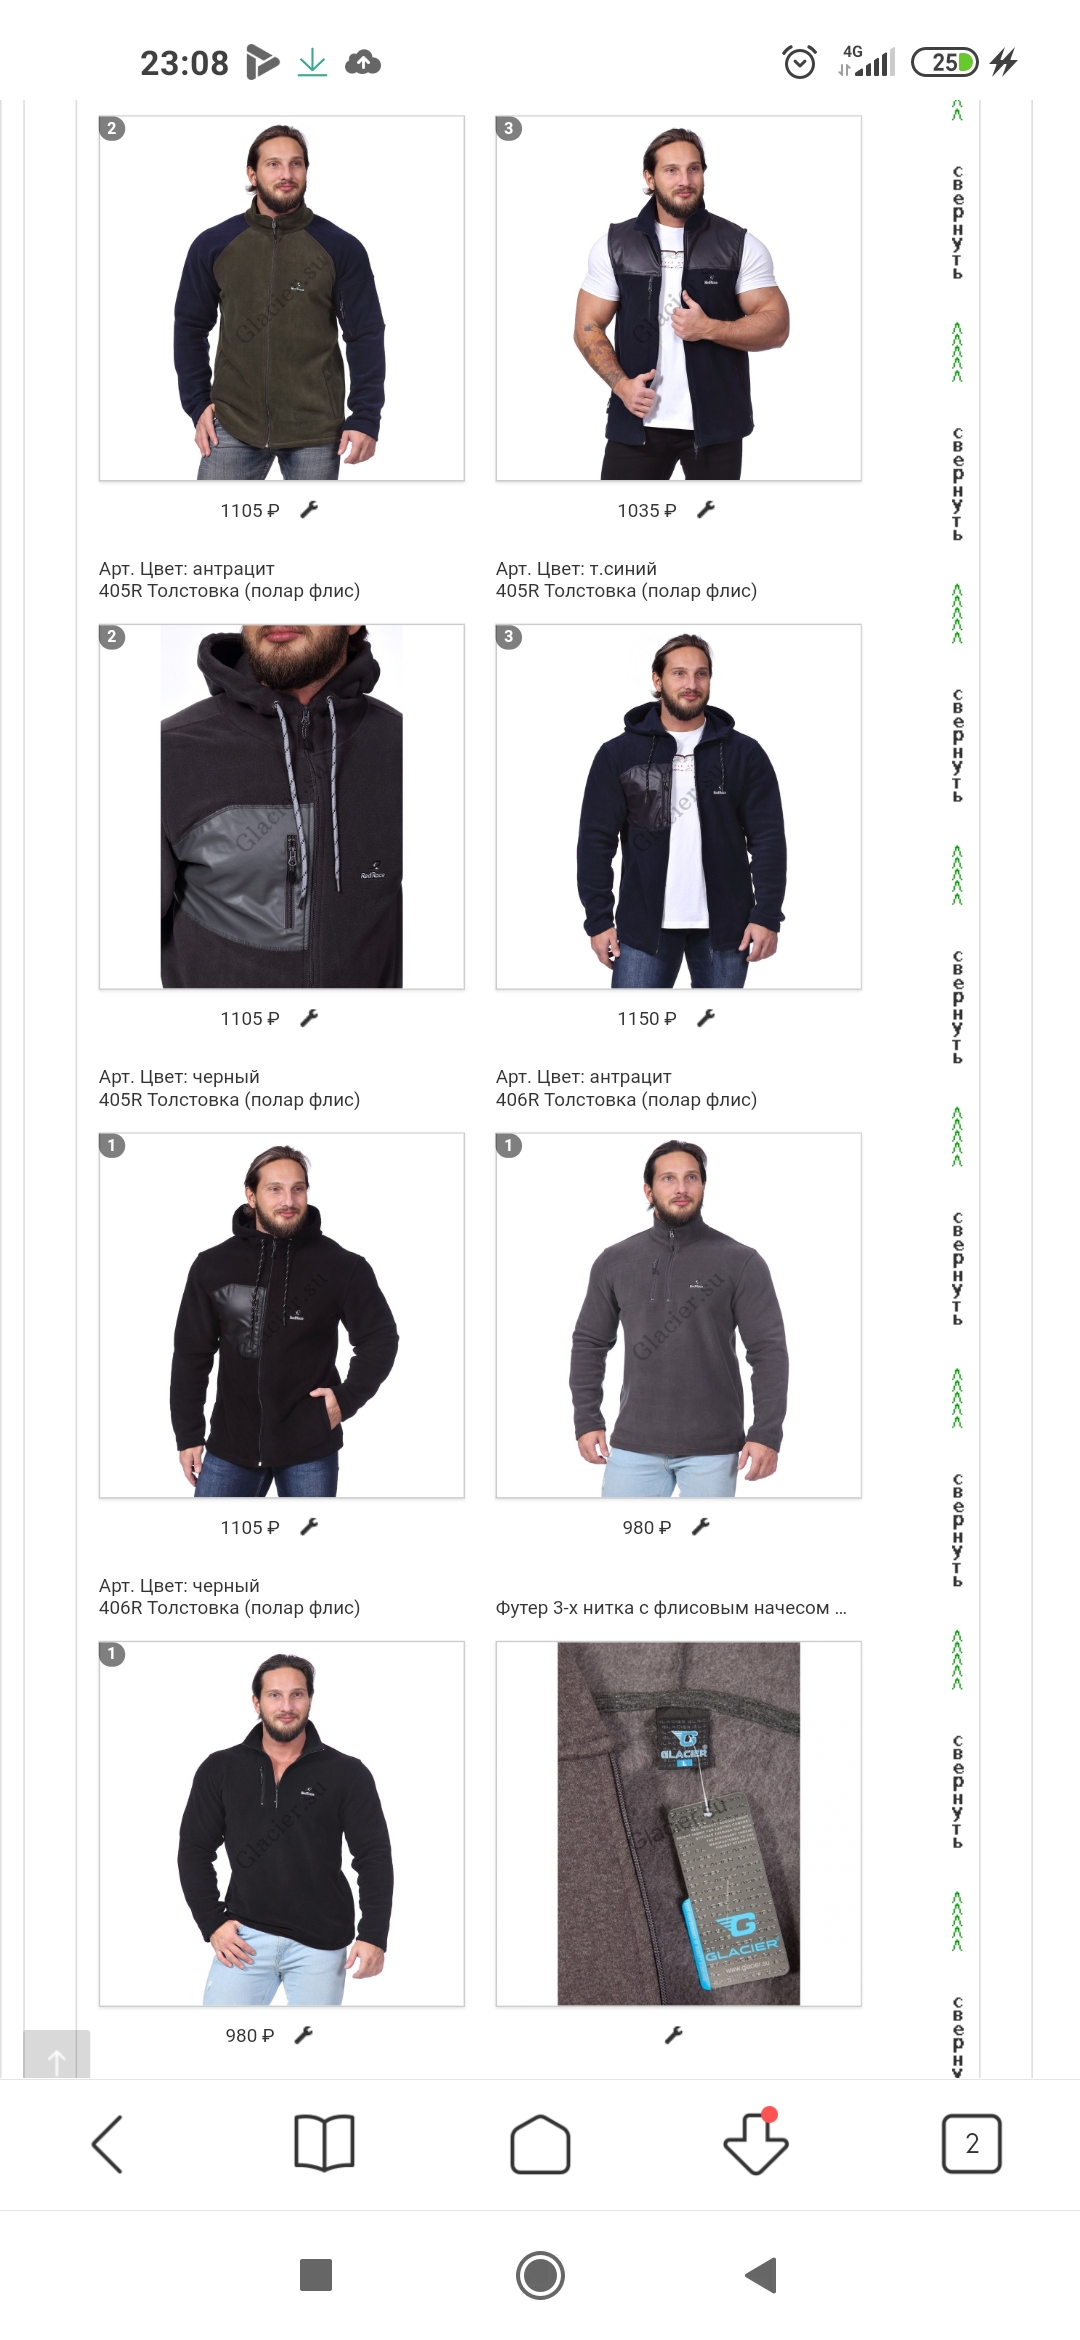Image resolution: width=1080 pixels, height=2340 pixels.
Task: Go back with browser left chevron
Action: pyautogui.click(x=108, y=2143)
